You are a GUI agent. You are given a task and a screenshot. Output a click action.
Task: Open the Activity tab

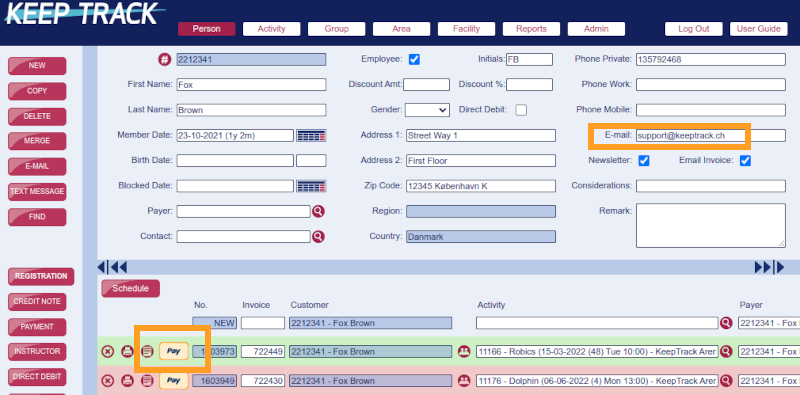tap(271, 29)
